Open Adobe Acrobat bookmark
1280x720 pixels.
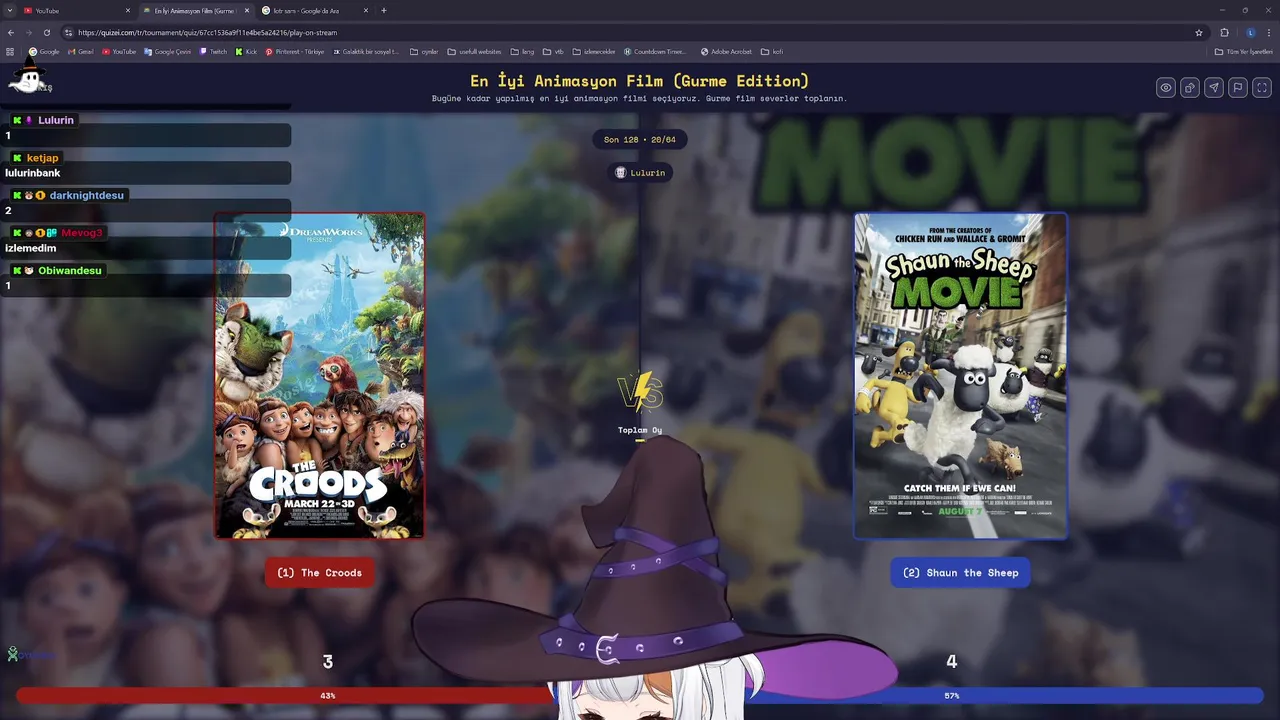click(x=726, y=51)
